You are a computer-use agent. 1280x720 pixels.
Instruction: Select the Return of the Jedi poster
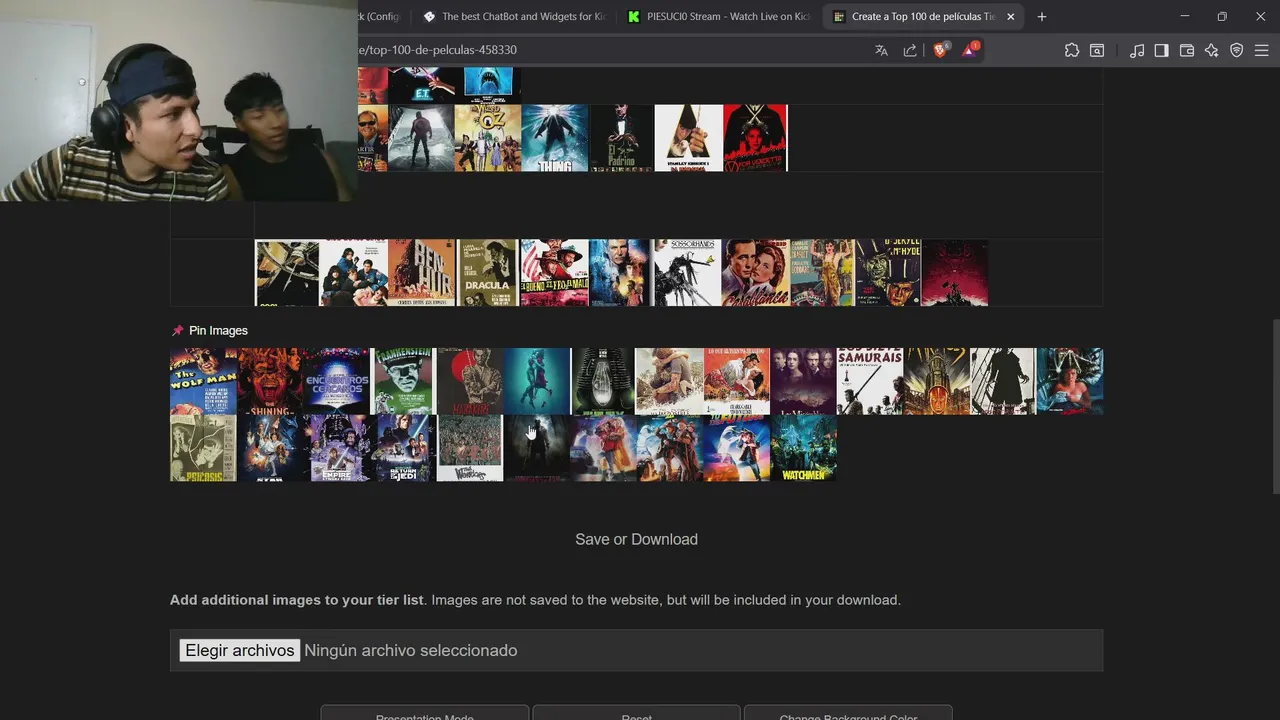pos(403,448)
